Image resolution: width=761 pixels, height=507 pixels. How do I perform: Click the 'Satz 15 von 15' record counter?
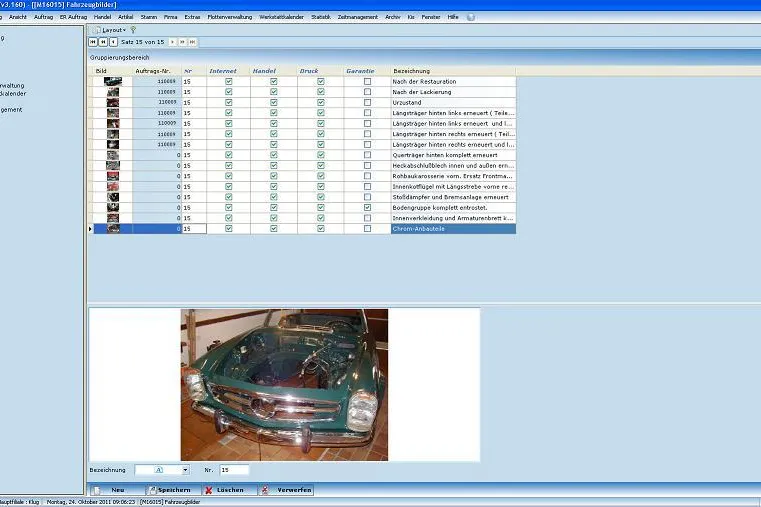pos(143,42)
